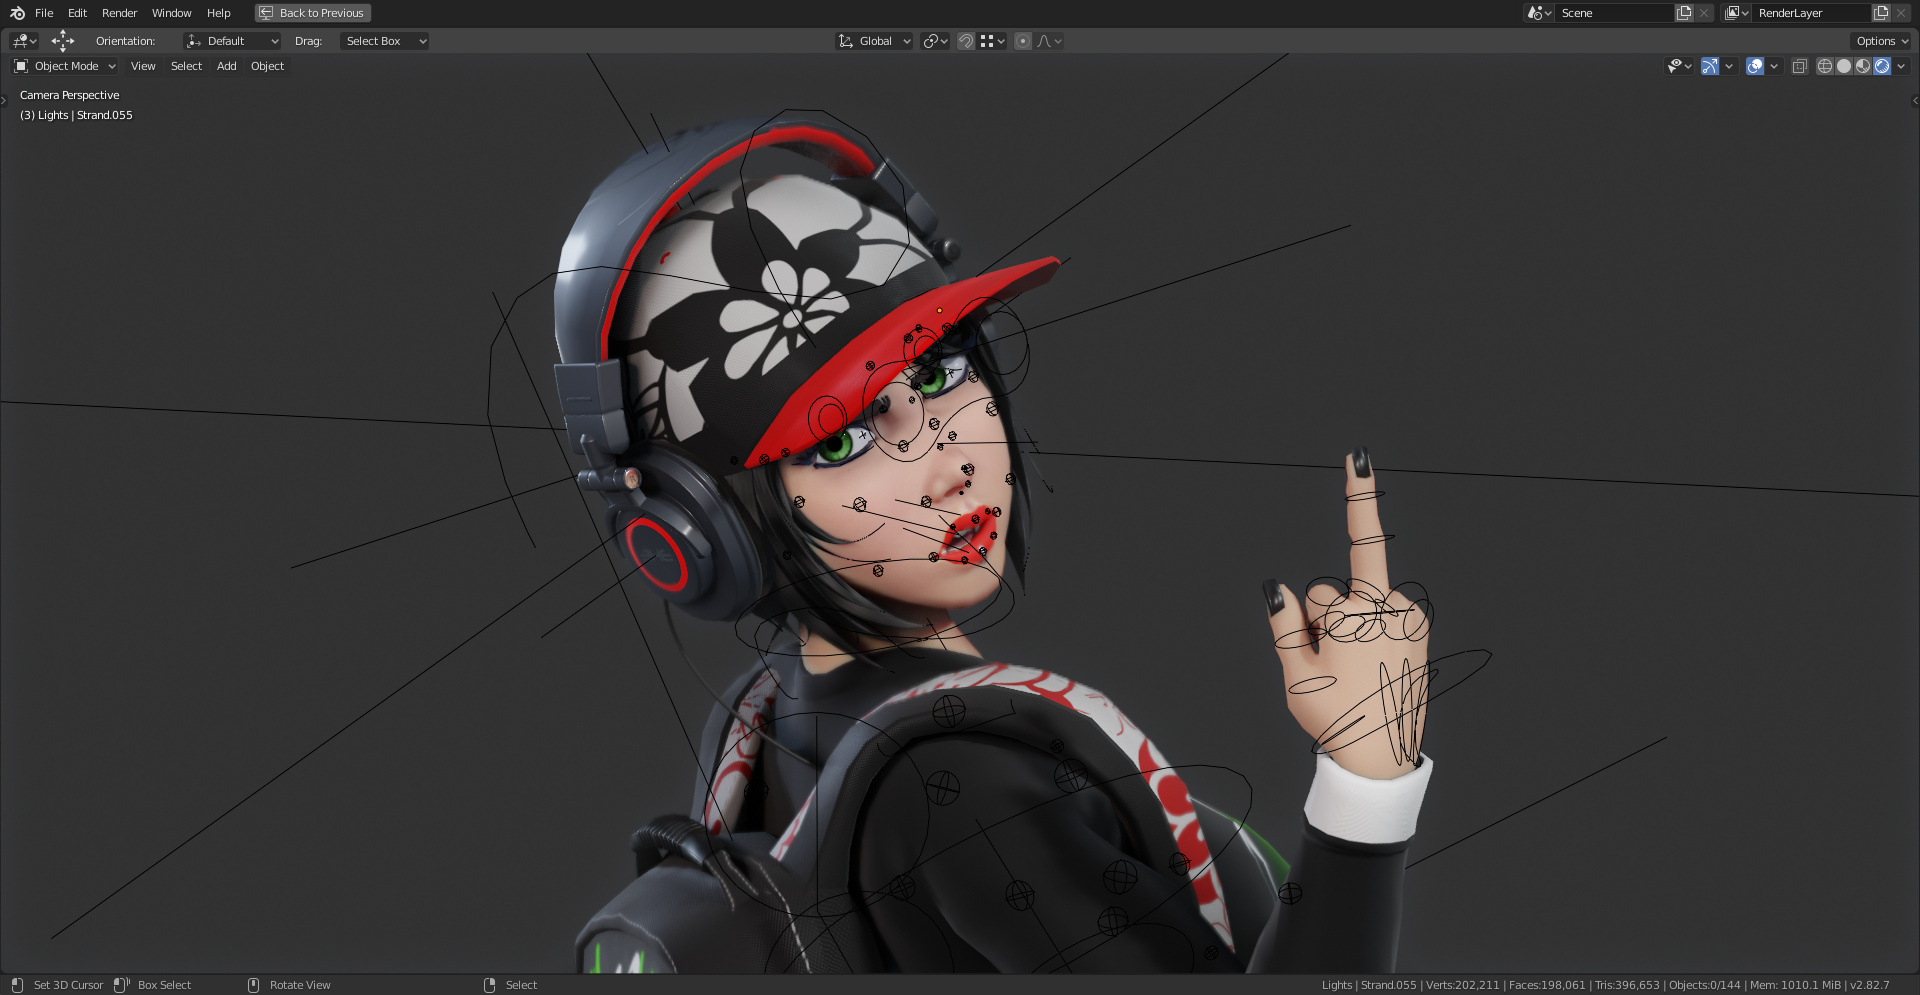Open proportional editing falloff dropdown

tap(1049, 41)
